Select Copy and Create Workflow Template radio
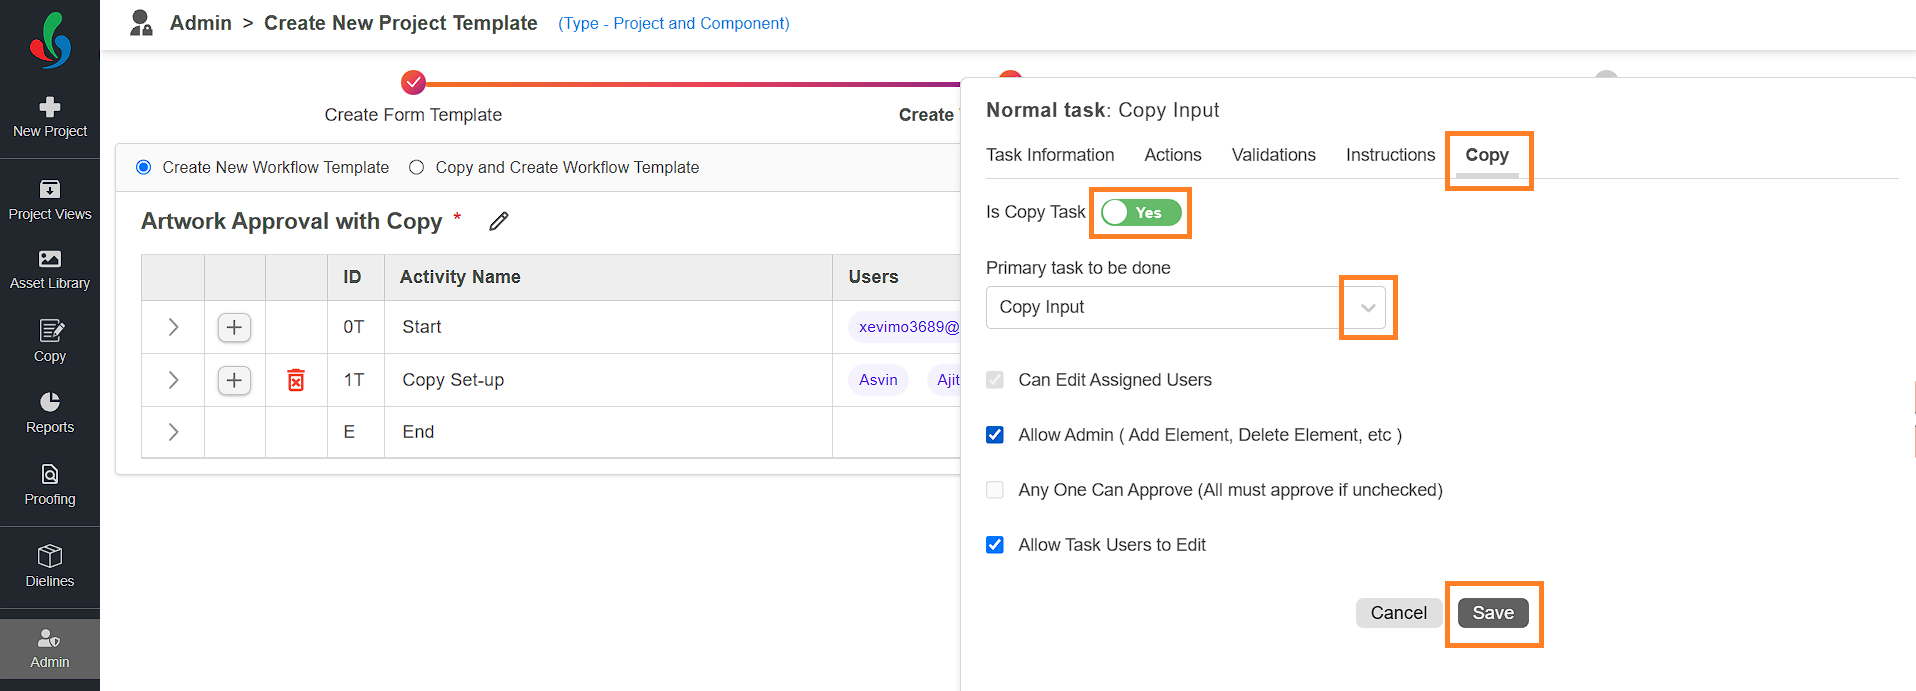The height and width of the screenshot is (691, 1916). (x=417, y=167)
